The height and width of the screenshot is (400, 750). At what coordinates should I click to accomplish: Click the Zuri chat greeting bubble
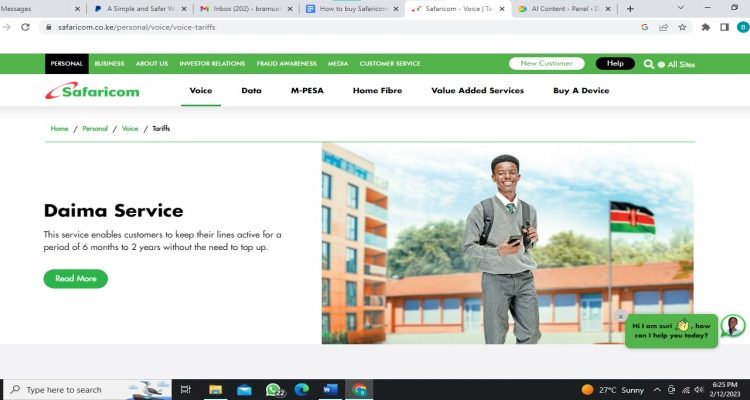(x=671, y=331)
